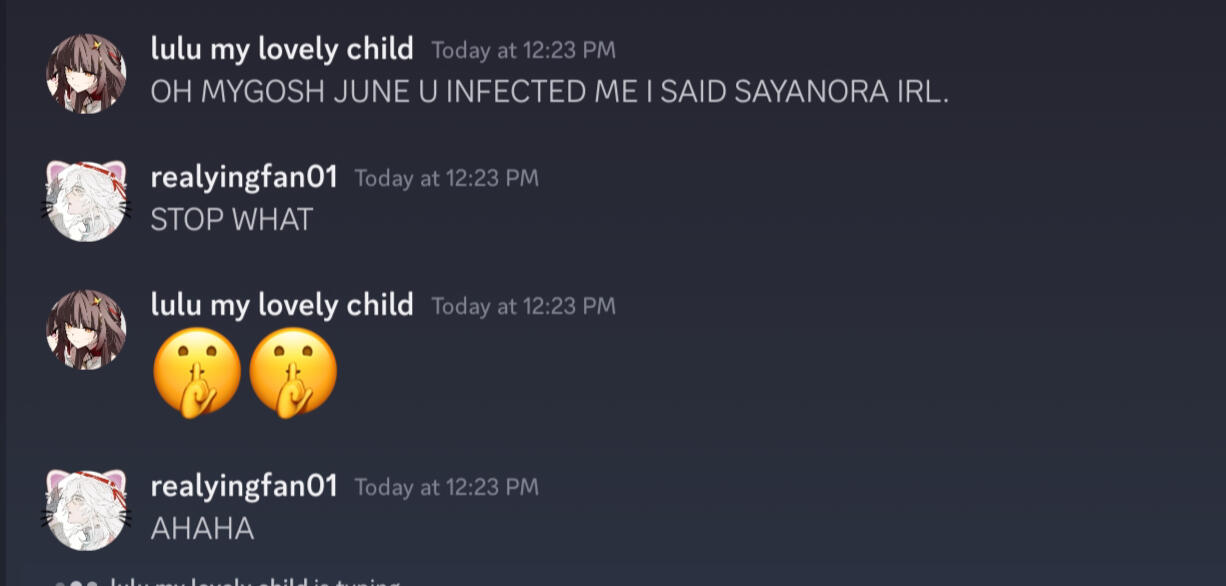
Task: Click the timestamp of the STOP WHAT message
Action: pyautogui.click(x=446, y=178)
